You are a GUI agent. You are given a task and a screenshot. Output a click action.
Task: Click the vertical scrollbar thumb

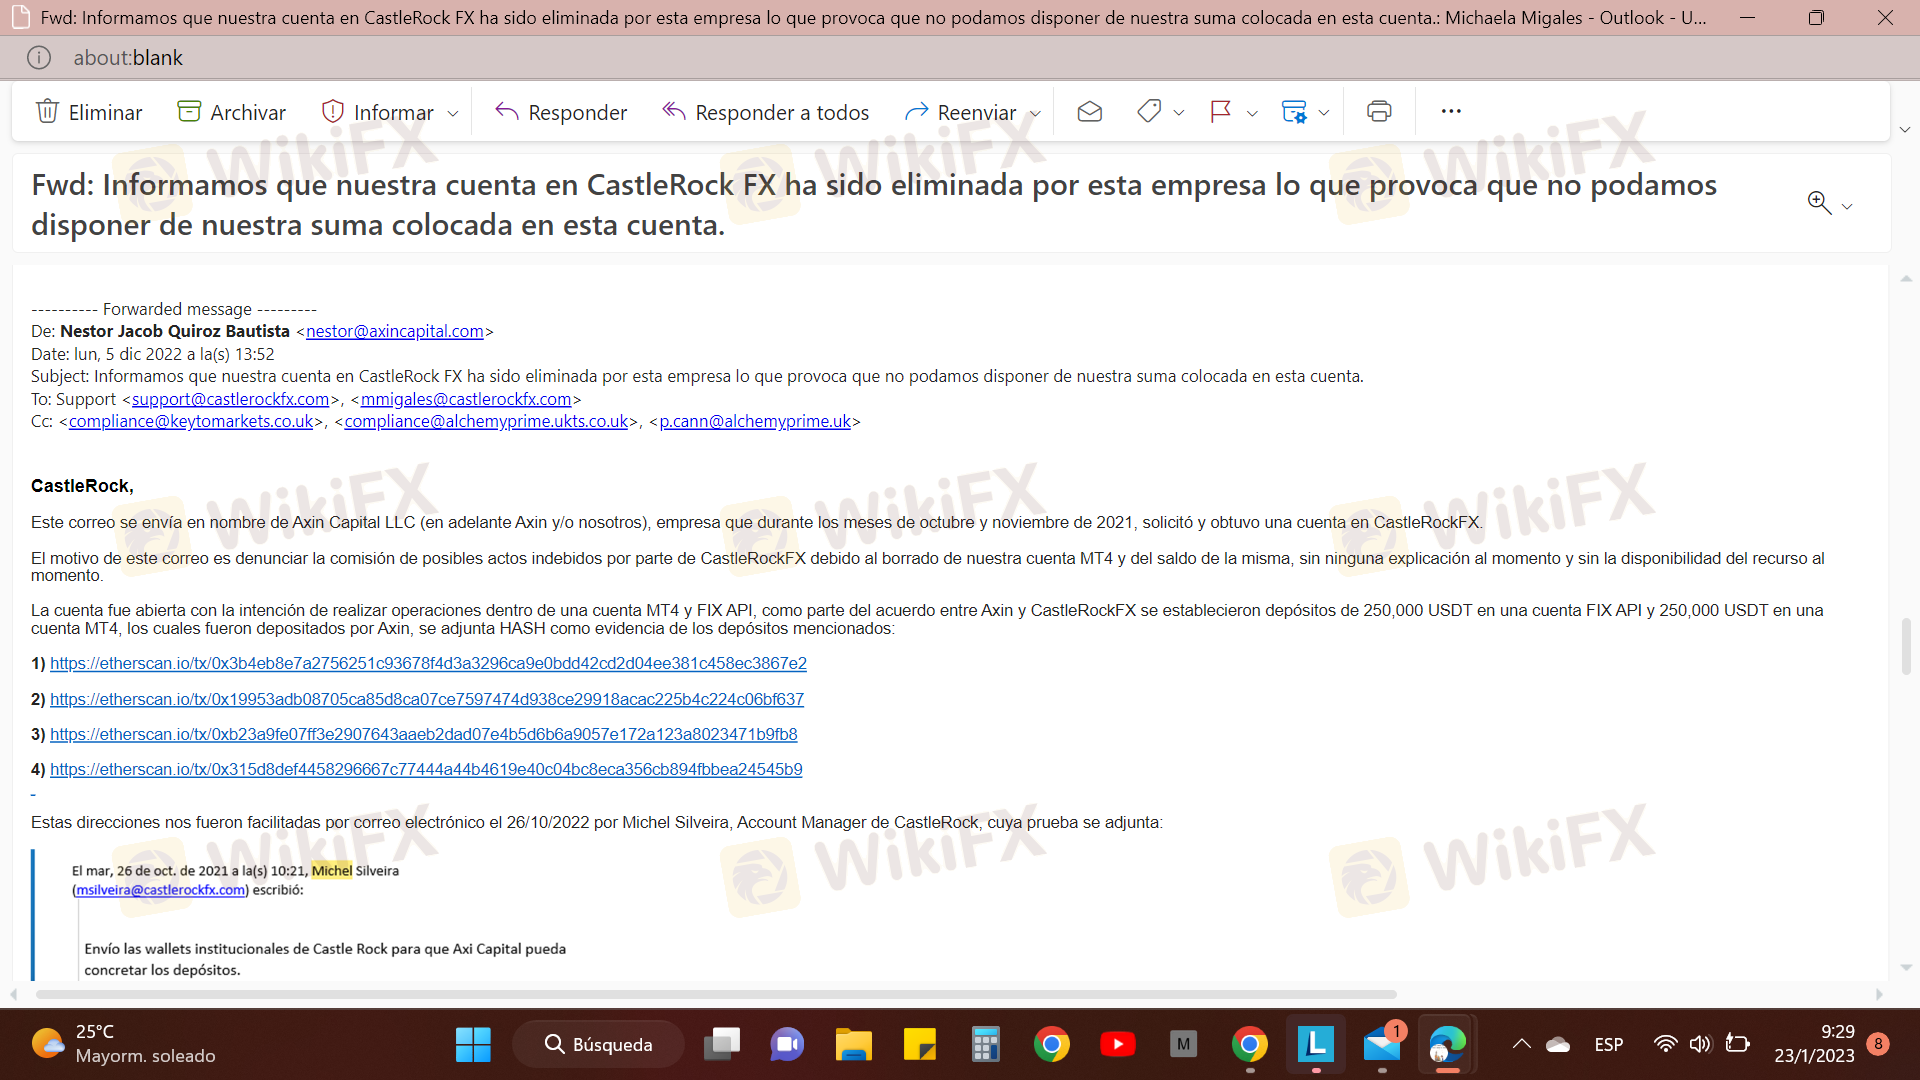(1906, 646)
